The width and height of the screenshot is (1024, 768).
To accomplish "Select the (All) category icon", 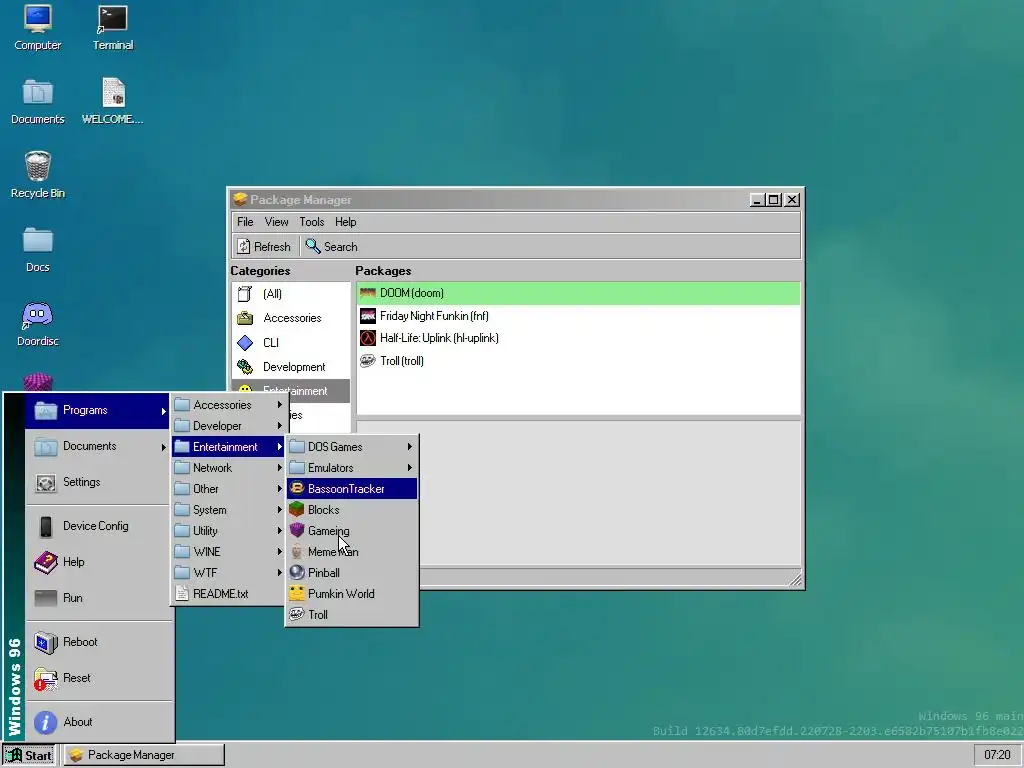I will click(x=245, y=294).
